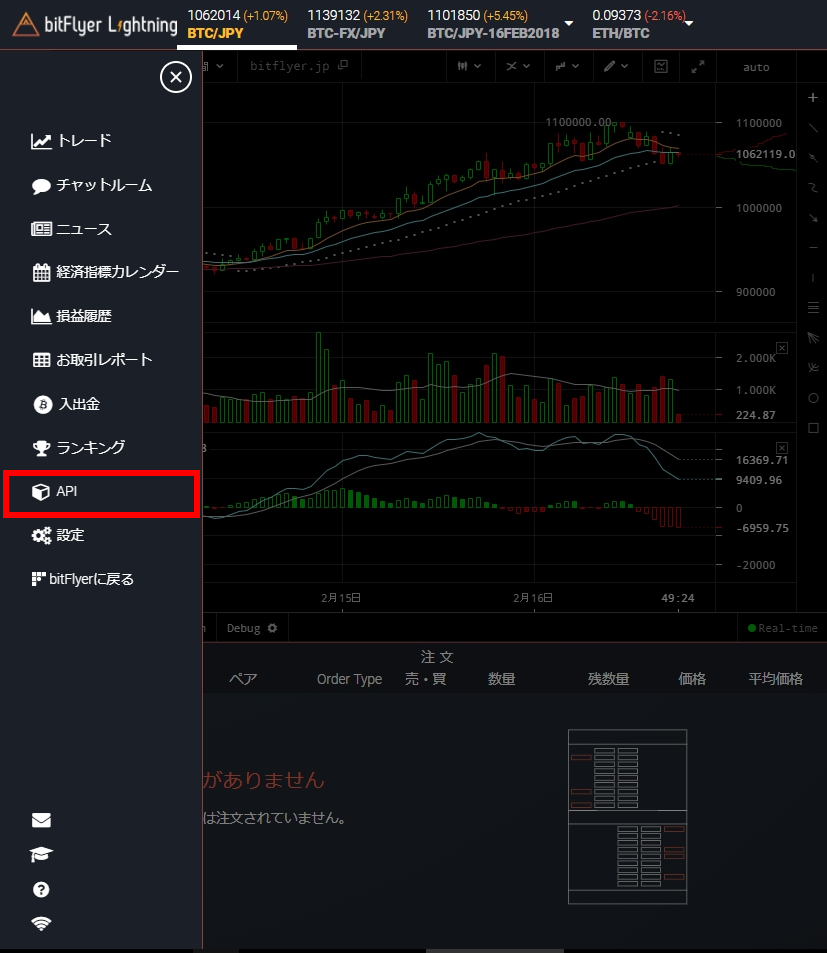Toggle fullscreen chart with arrows icon
827x953 pixels.
tap(698, 66)
